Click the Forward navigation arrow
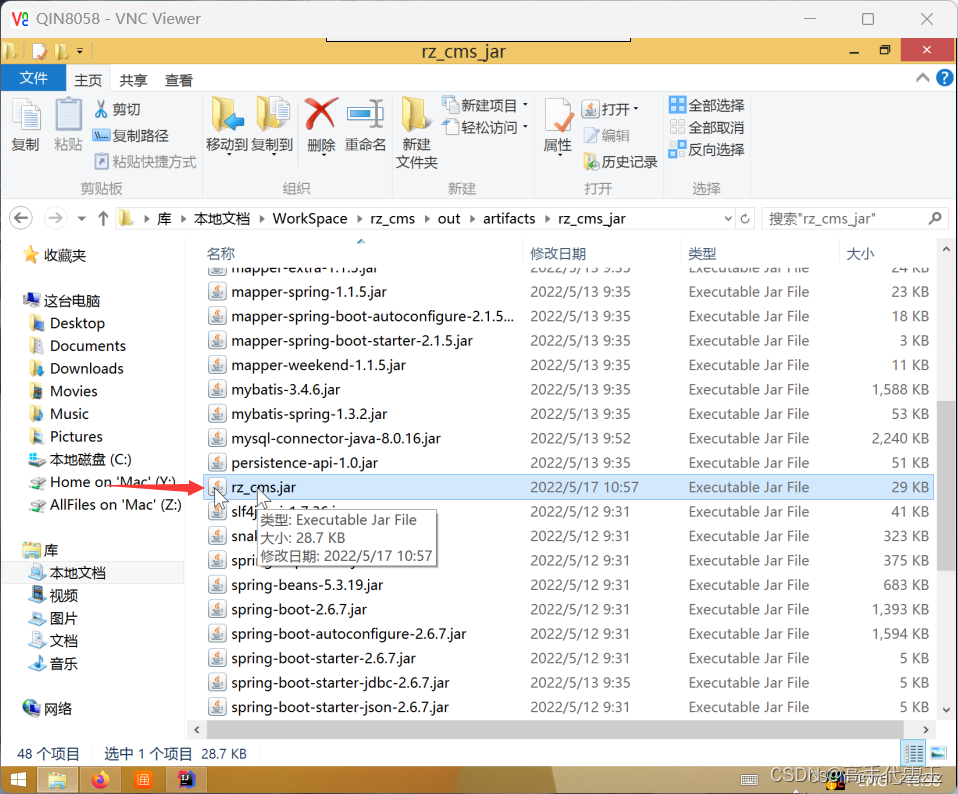Screen dimensions: 958x794 tap(55, 218)
